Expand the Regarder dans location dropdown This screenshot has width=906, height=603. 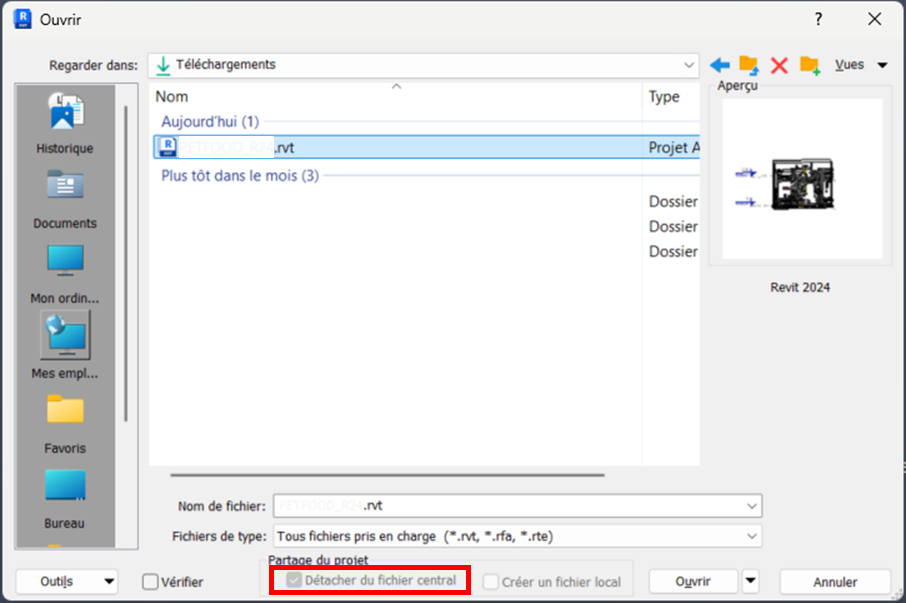tap(689, 65)
